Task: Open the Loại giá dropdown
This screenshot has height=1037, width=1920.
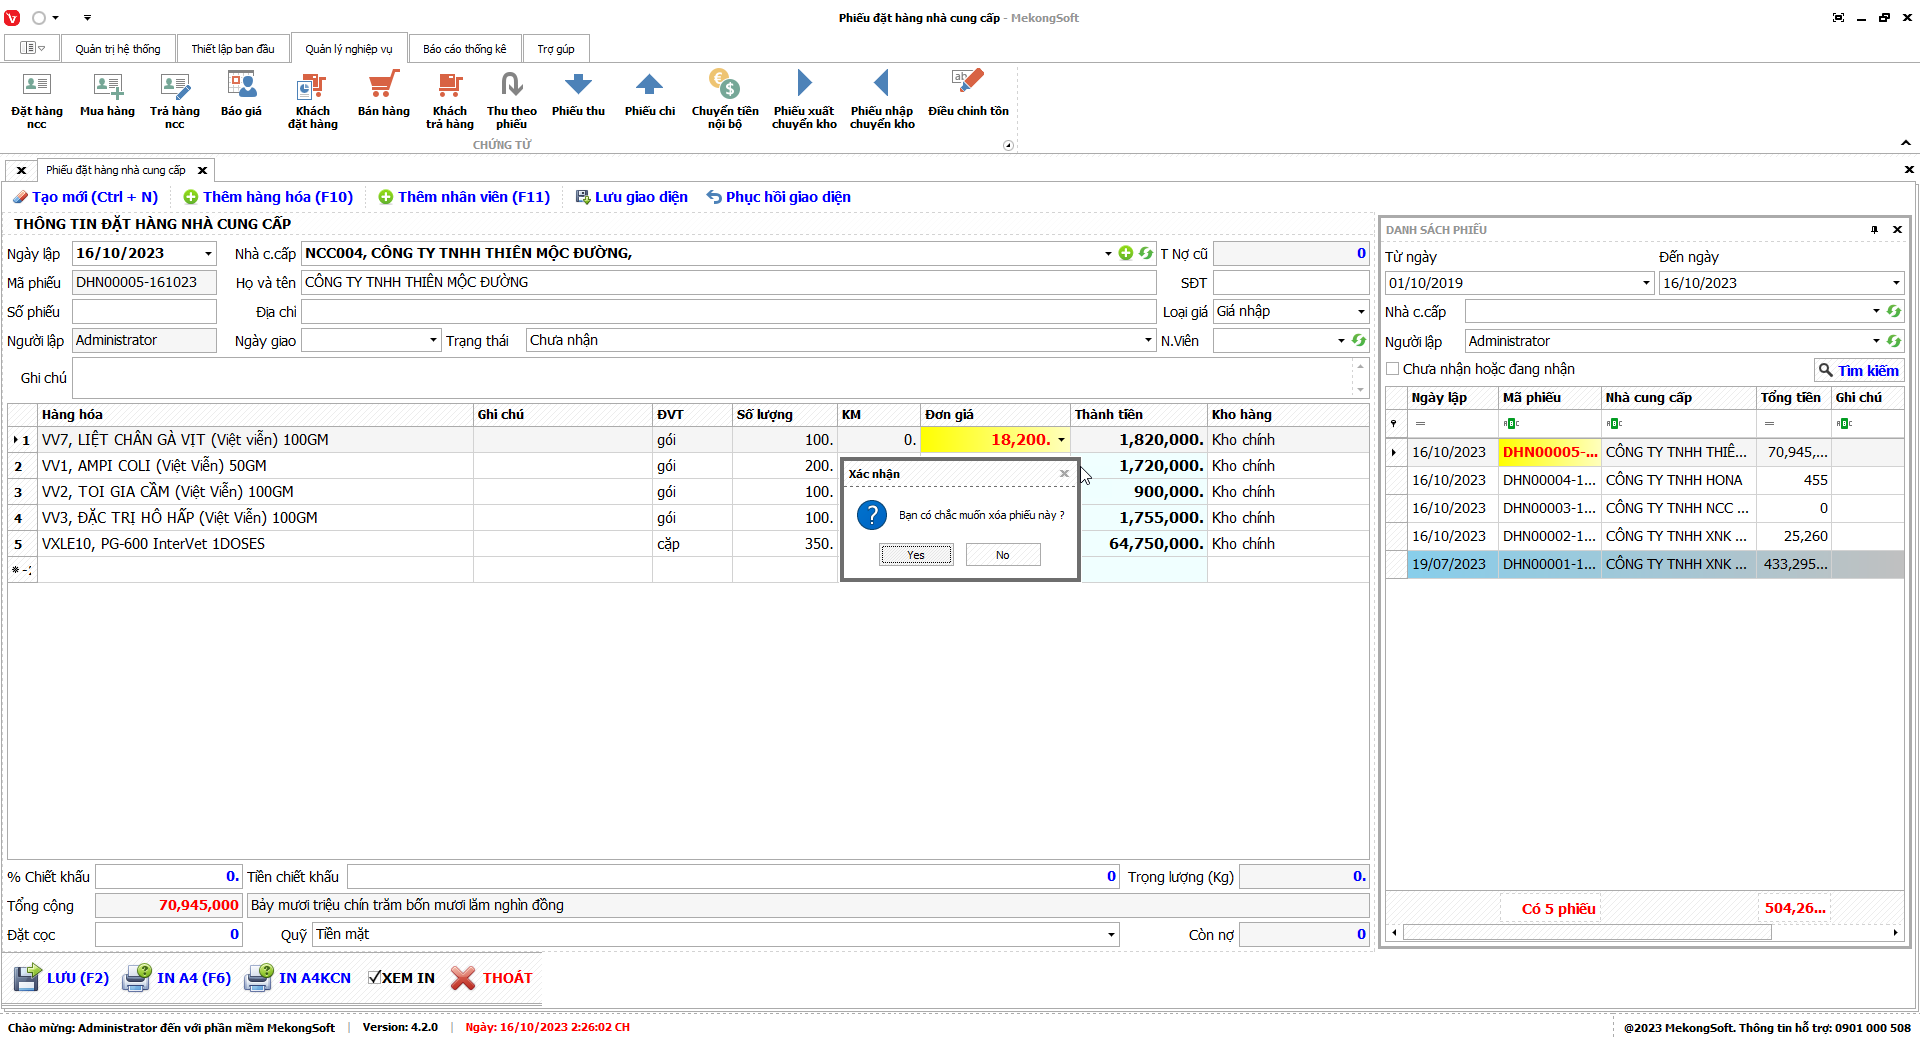Action: pyautogui.click(x=1360, y=312)
